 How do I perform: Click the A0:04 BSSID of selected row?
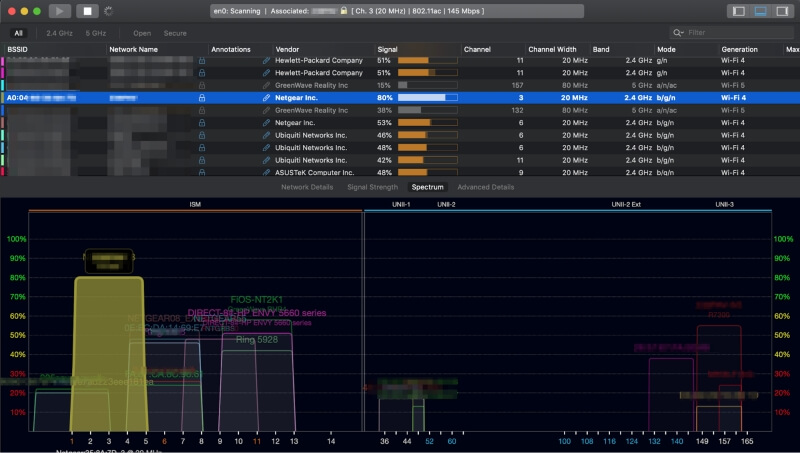pyautogui.click(x=41, y=97)
